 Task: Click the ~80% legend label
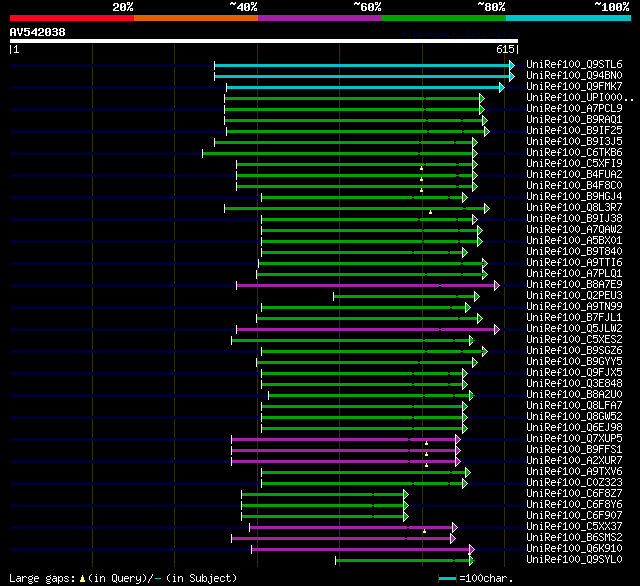coord(491,7)
